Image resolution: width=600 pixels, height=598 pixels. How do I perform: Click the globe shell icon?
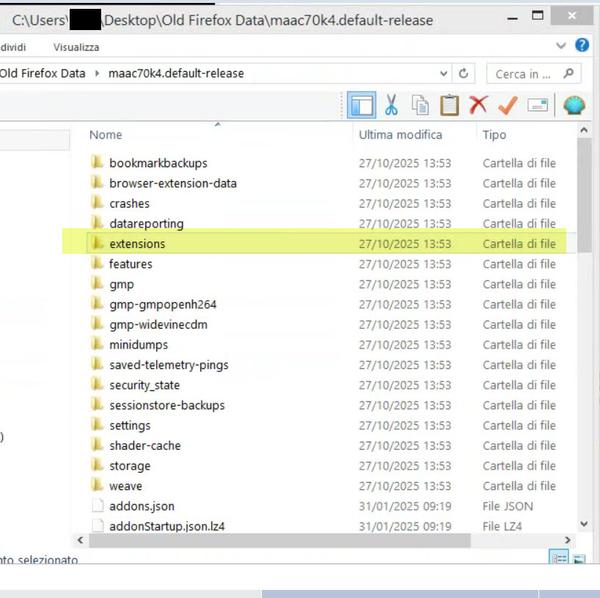tap(574, 105)
